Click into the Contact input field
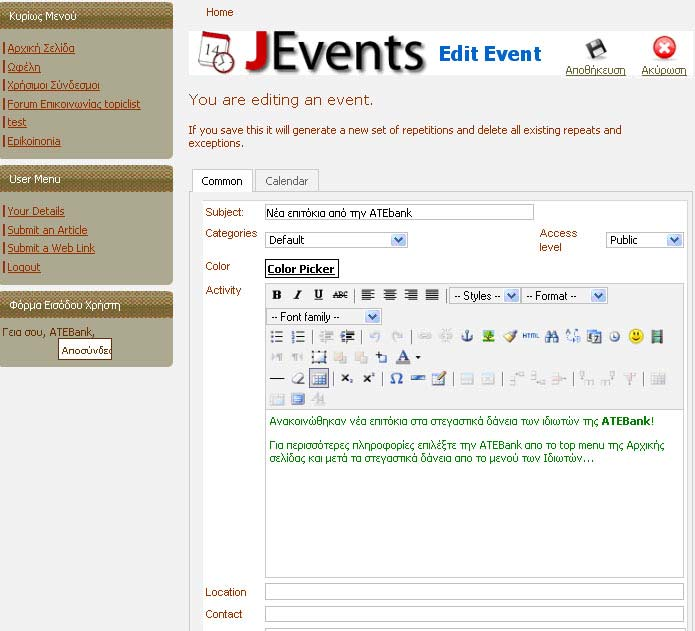 pyautogui.click(x=474, y=614)
